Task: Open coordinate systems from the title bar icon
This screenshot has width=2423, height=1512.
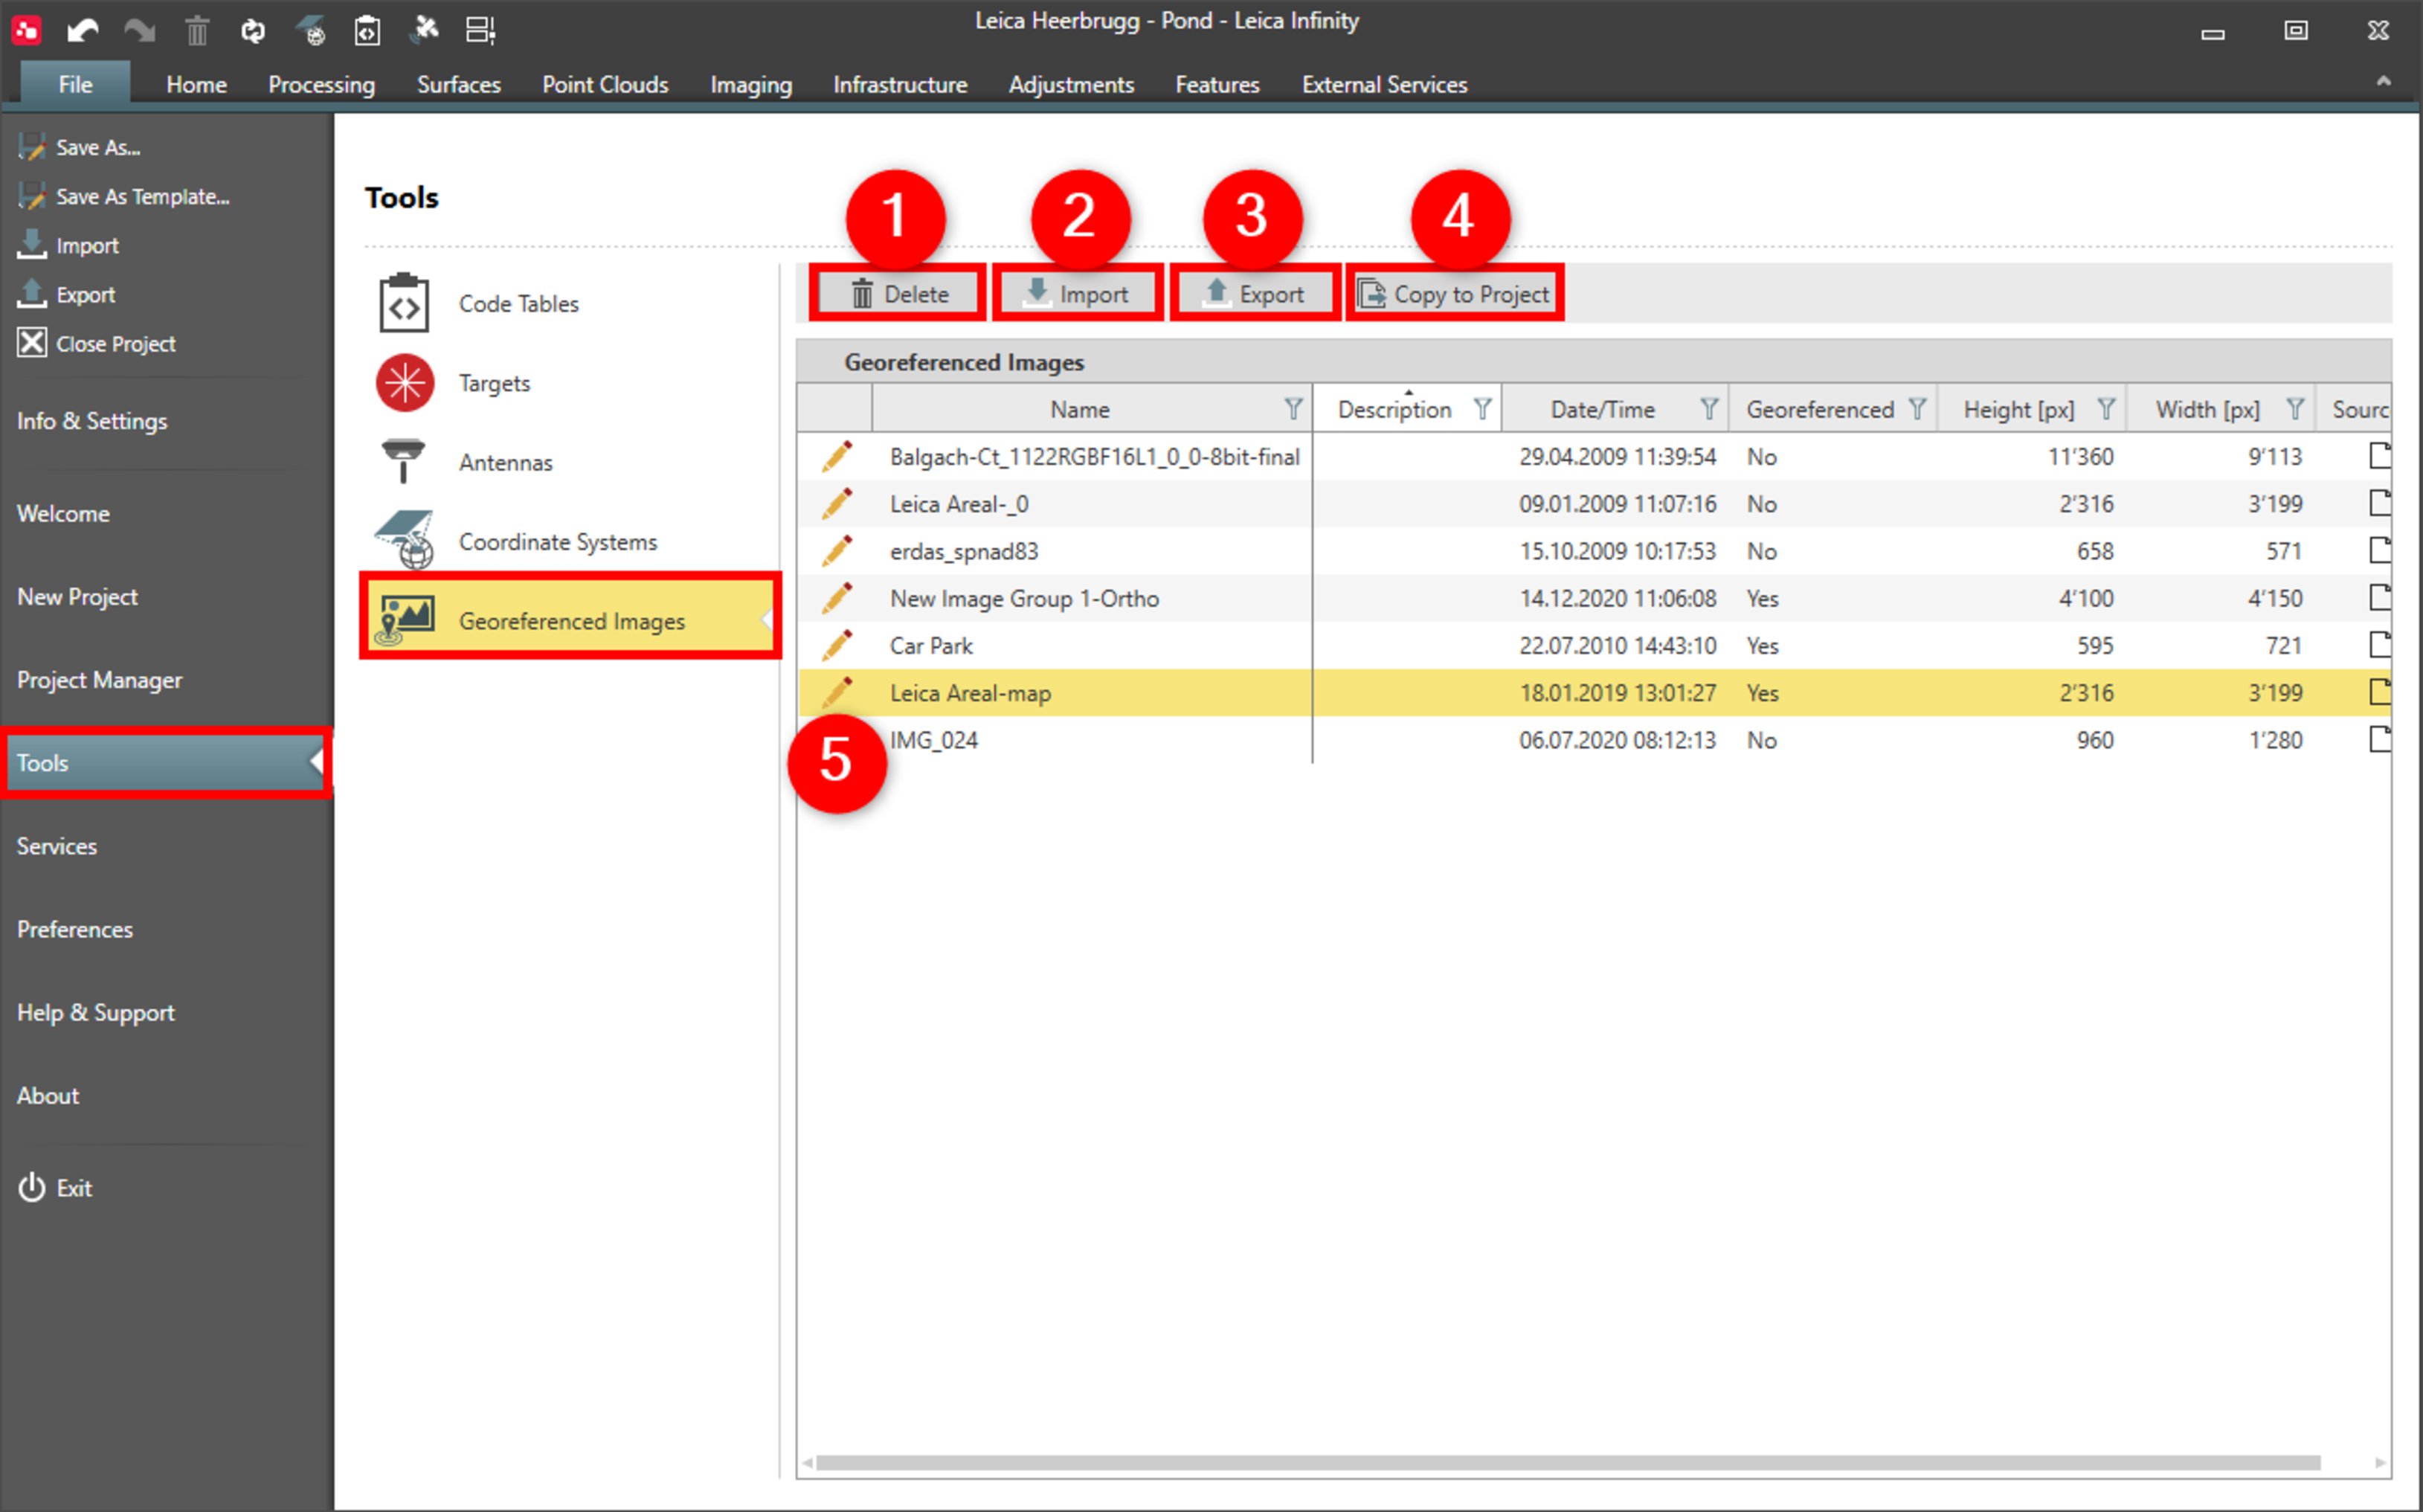Action: tap(311, 31)
